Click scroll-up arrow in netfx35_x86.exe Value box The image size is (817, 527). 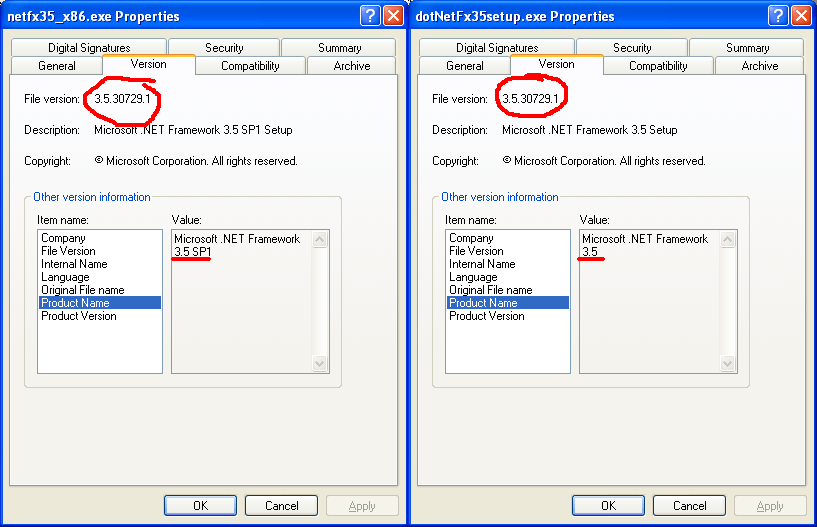[x=319, y=239]
